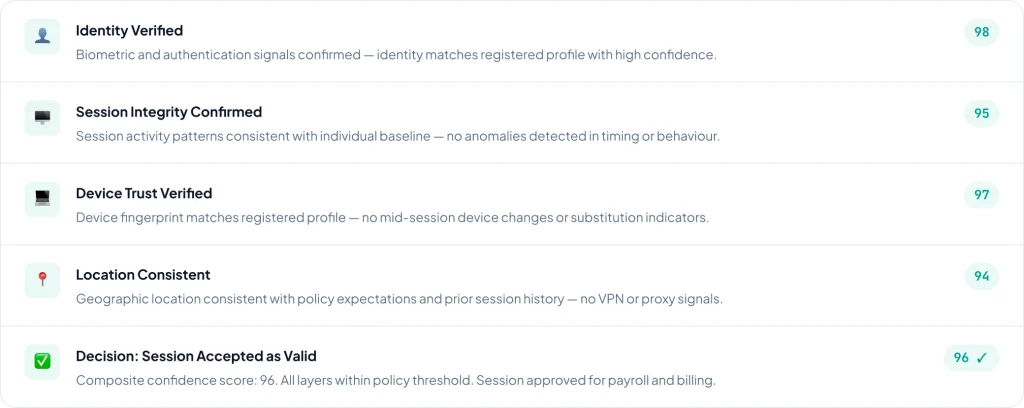Viewport: 1024px width, 408px height.
Task: Click the Session Integrity monitor icon
Action: click(x=42, y=118)
